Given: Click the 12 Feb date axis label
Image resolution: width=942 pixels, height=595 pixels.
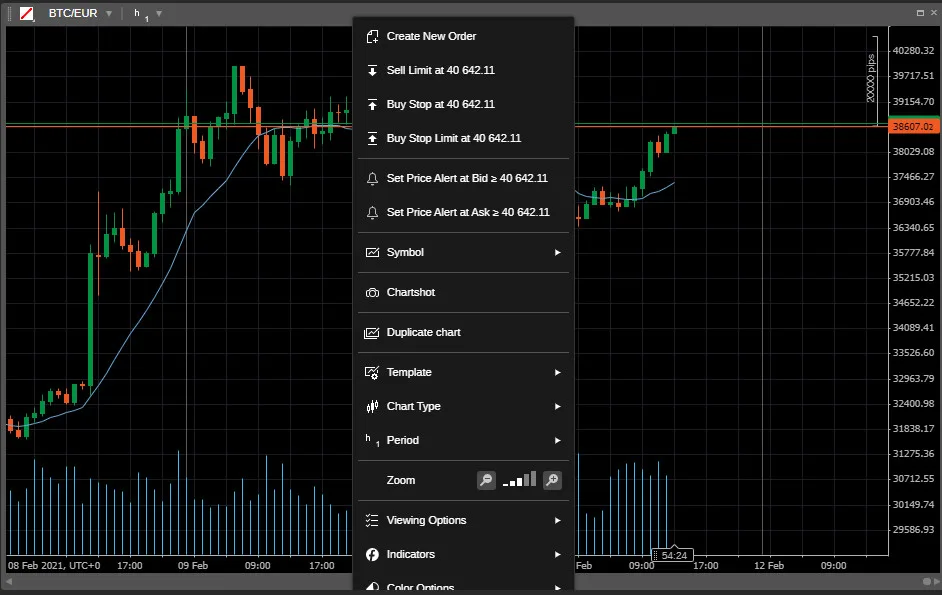Looking at the screenshot, I should tap(769, 566).
